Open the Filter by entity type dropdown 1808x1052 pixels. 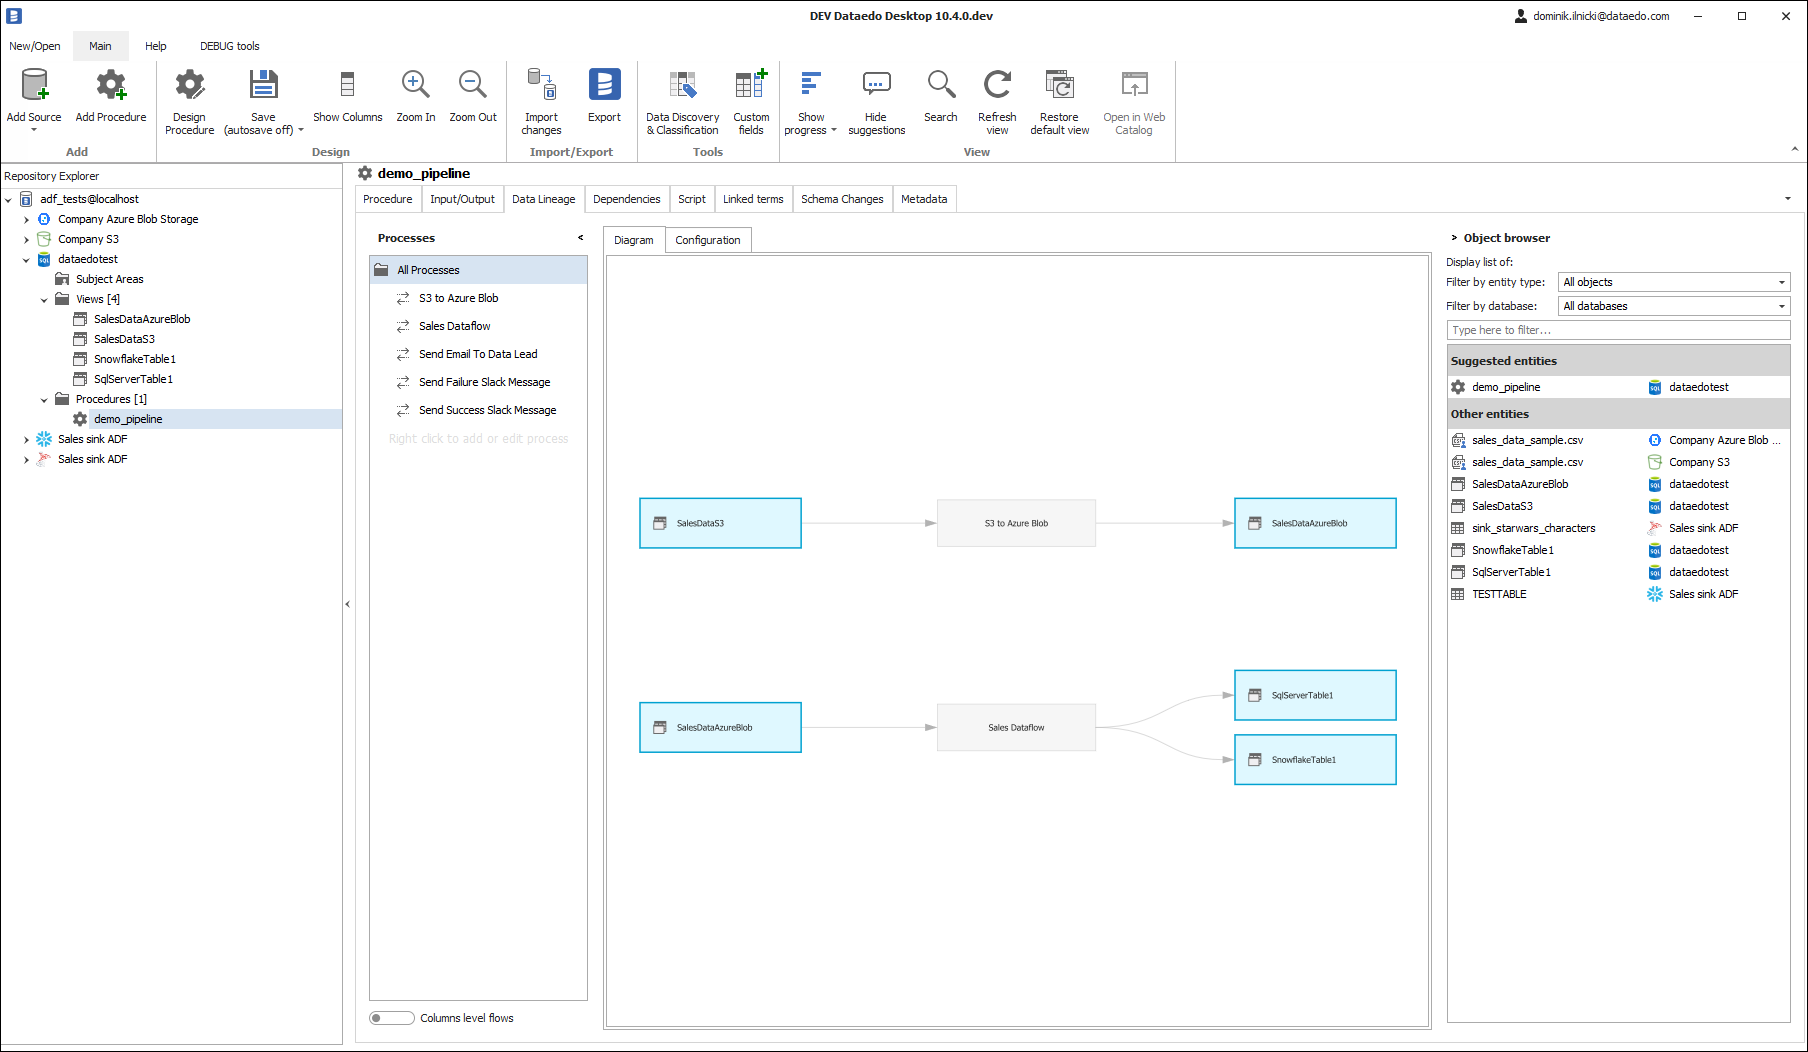[x=1673, y=282]
